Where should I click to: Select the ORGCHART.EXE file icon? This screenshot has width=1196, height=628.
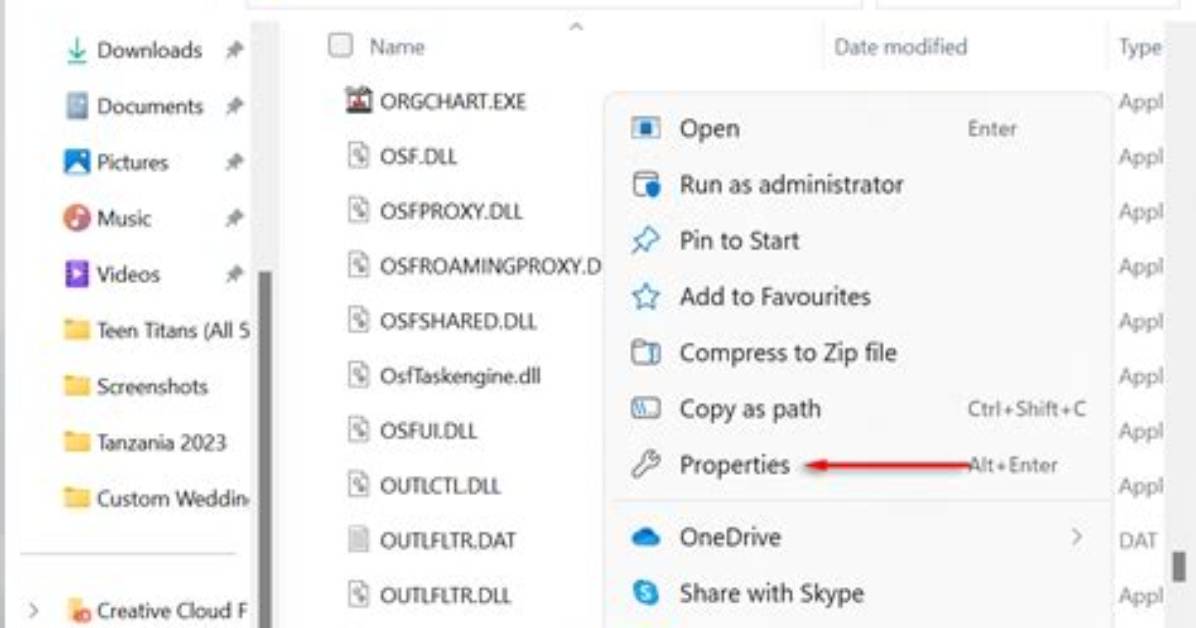(x=358, y=101)
